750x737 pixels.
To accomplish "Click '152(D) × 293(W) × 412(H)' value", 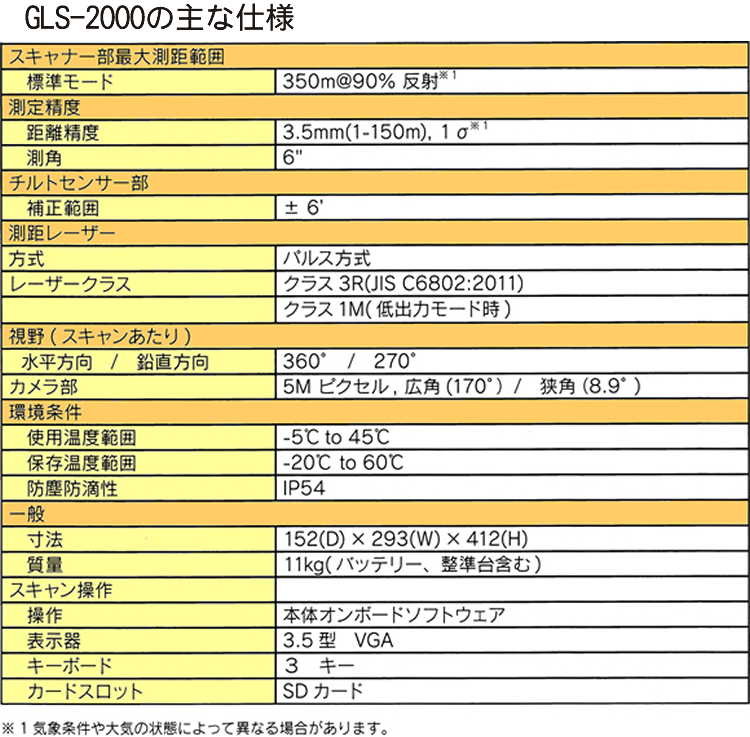I will pyautogui.click(x=406, y=539).
